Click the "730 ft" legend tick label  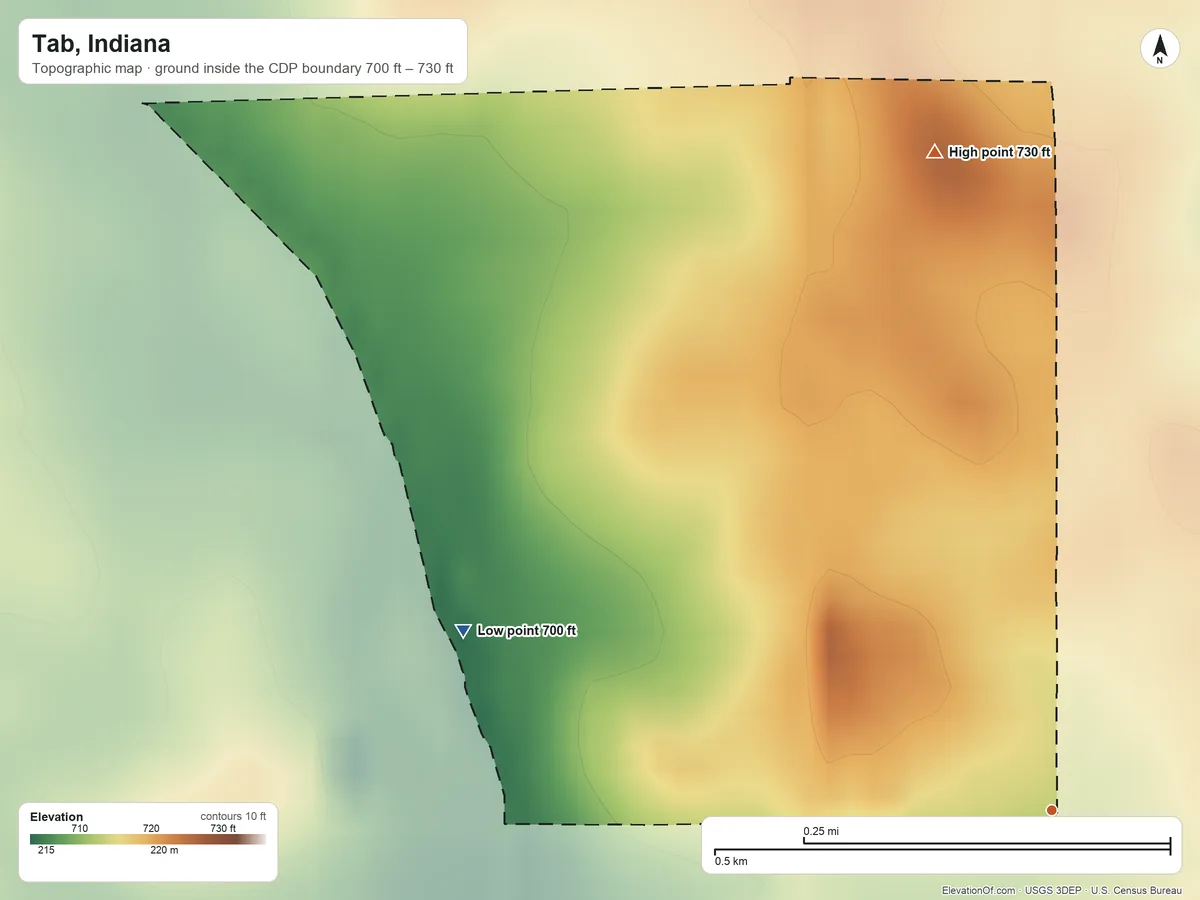click(x=223, y=828)
